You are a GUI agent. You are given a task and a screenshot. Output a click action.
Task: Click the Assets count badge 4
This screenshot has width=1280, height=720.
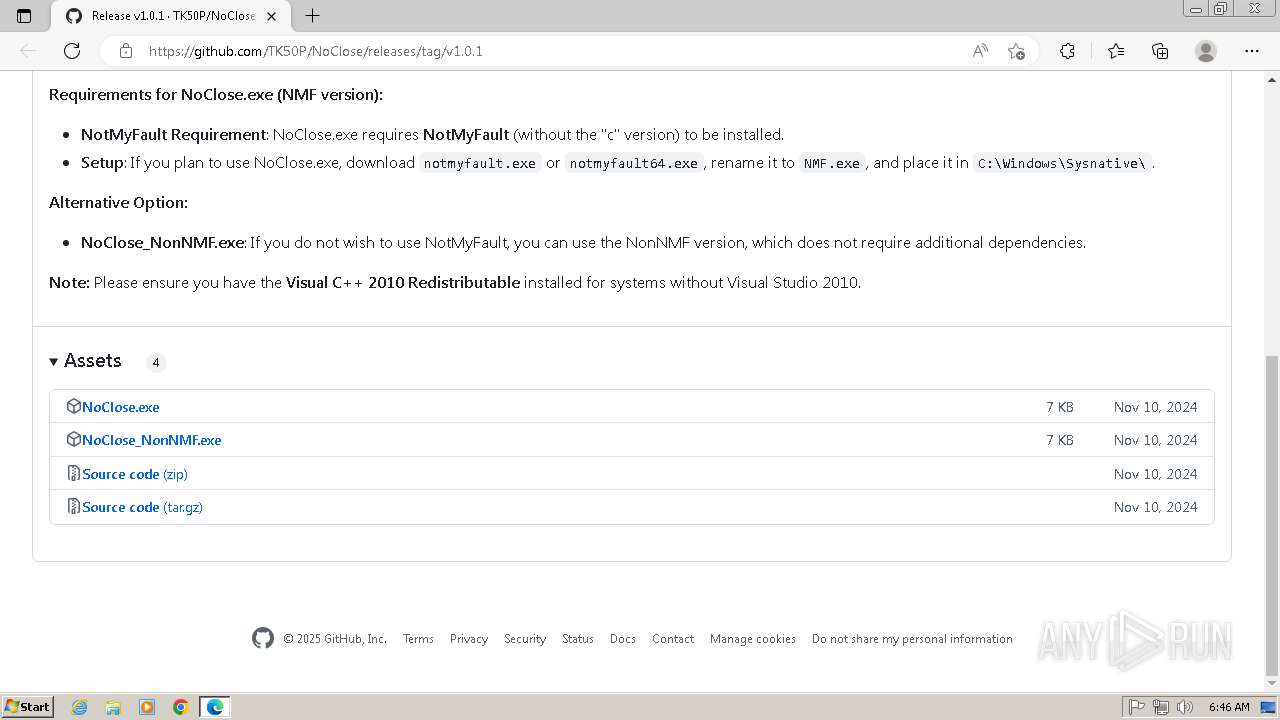(x=156, y=362)
